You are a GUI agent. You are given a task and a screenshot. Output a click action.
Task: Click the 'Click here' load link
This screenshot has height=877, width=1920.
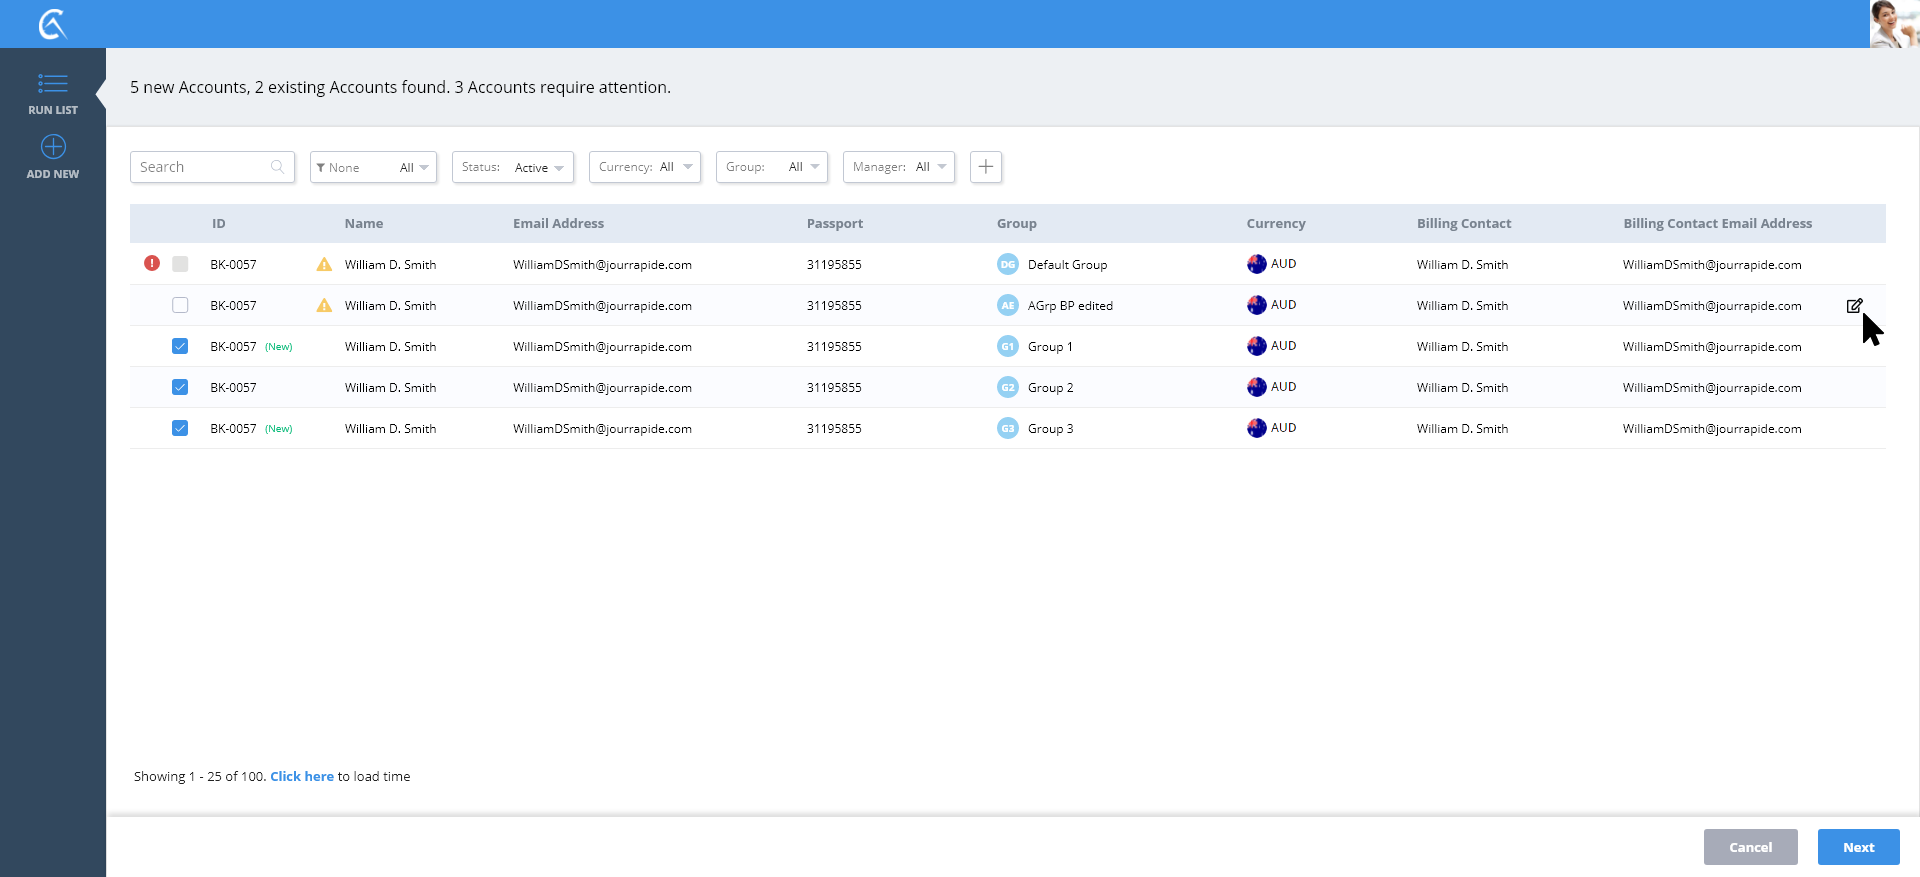point(302,776)
